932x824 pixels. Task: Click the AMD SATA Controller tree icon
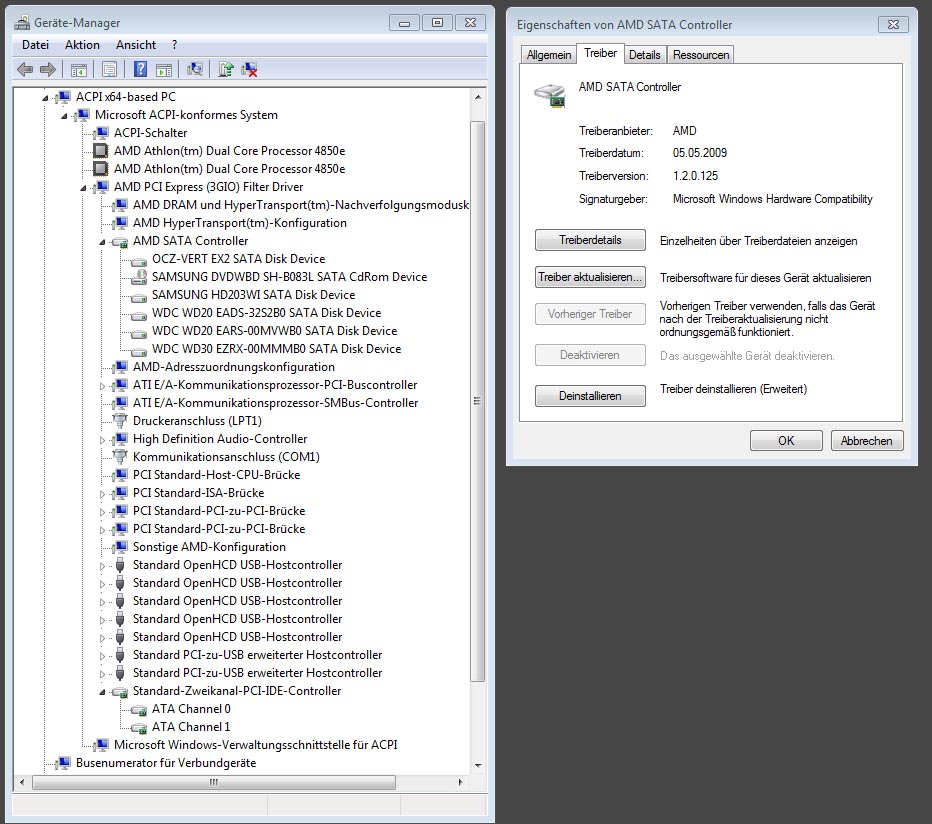pos(119,241)
